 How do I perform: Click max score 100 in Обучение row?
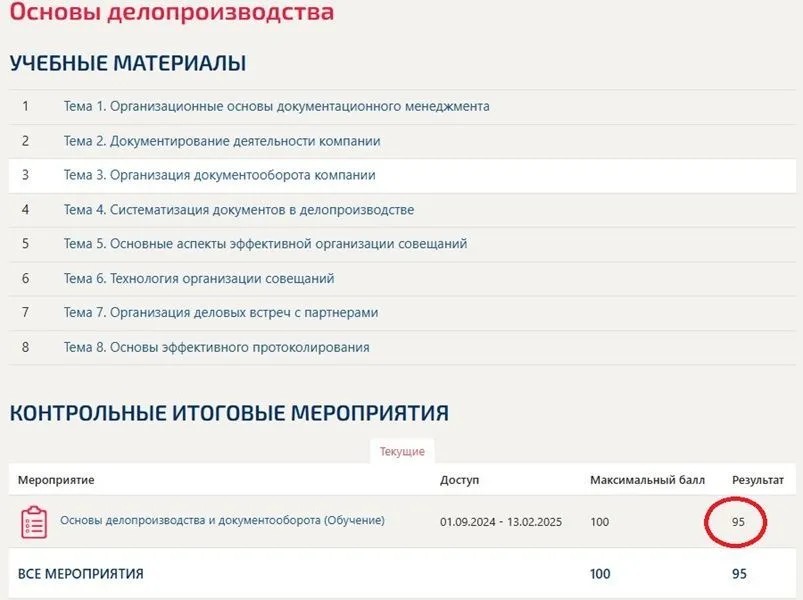pos(599,522)
